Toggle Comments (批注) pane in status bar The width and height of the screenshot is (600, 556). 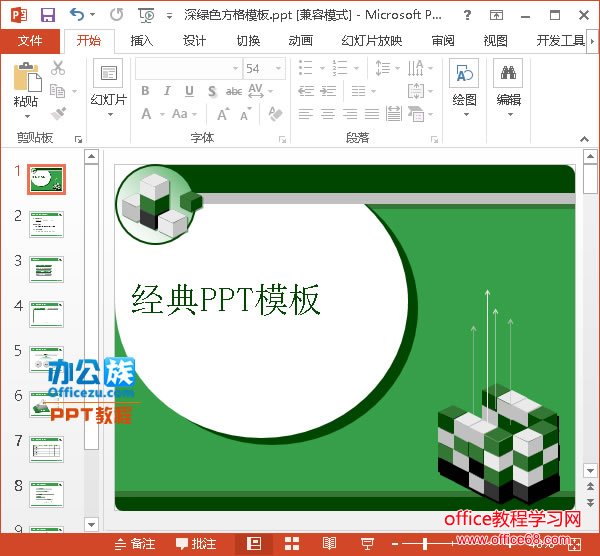[x=196, y=543]
